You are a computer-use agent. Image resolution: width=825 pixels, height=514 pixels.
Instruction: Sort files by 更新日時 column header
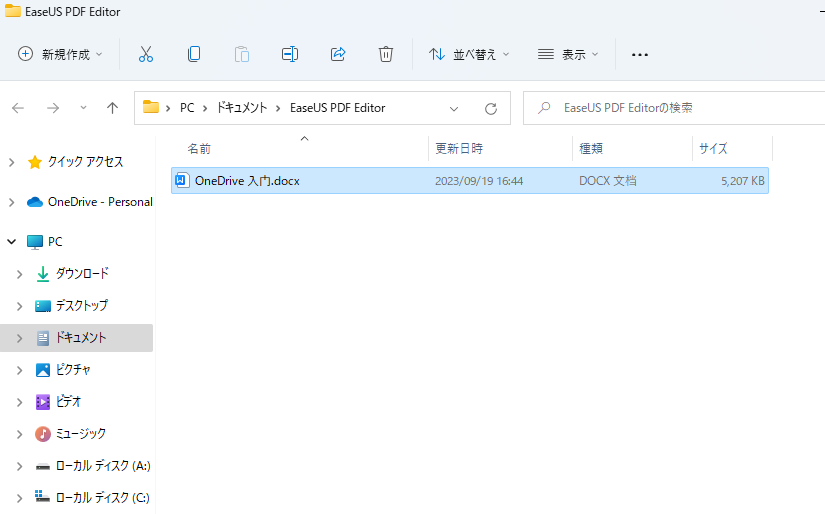point(459,148)
